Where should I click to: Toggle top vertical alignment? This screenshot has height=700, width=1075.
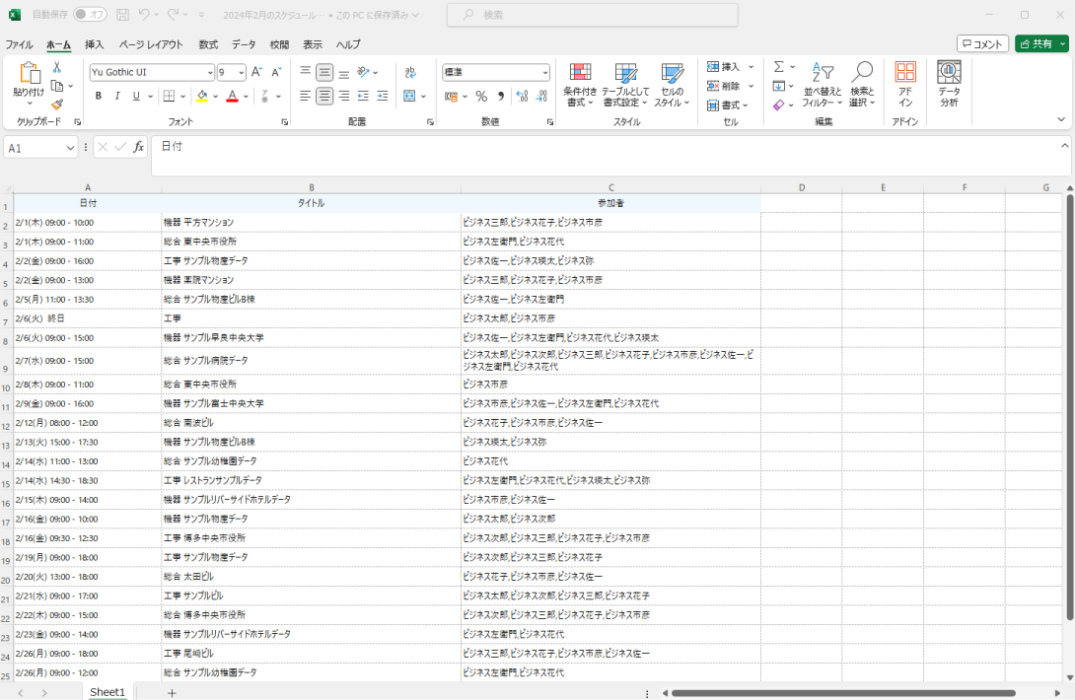(x=305, y=72)
